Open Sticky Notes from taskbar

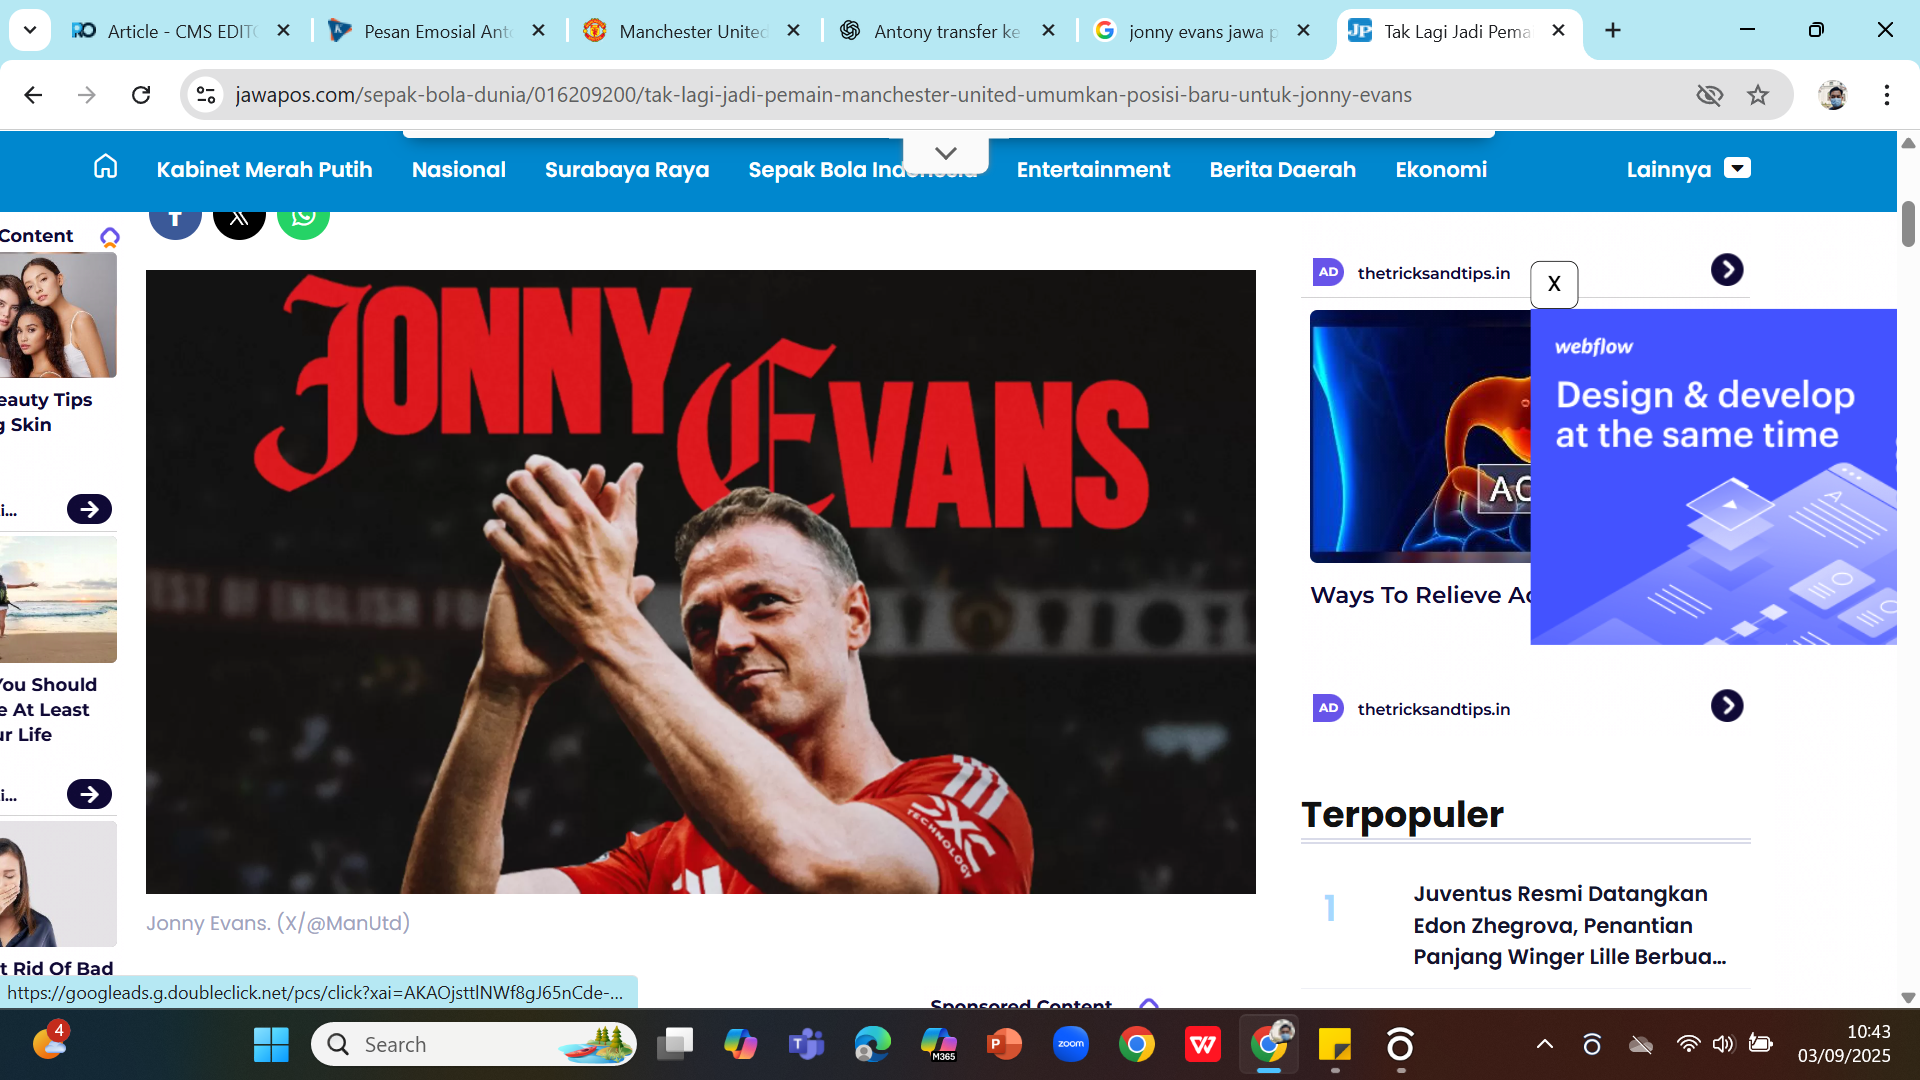pos(1335,1045)
